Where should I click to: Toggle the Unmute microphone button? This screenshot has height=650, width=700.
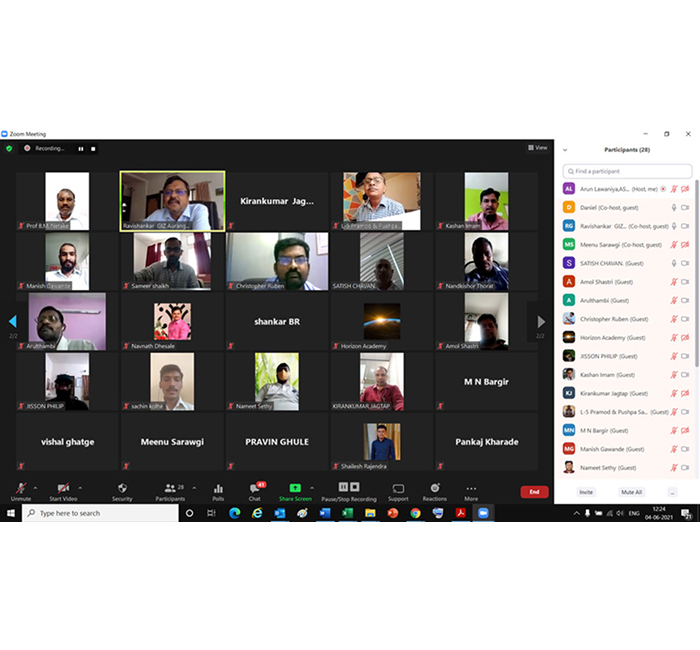[x=21, y=490]
